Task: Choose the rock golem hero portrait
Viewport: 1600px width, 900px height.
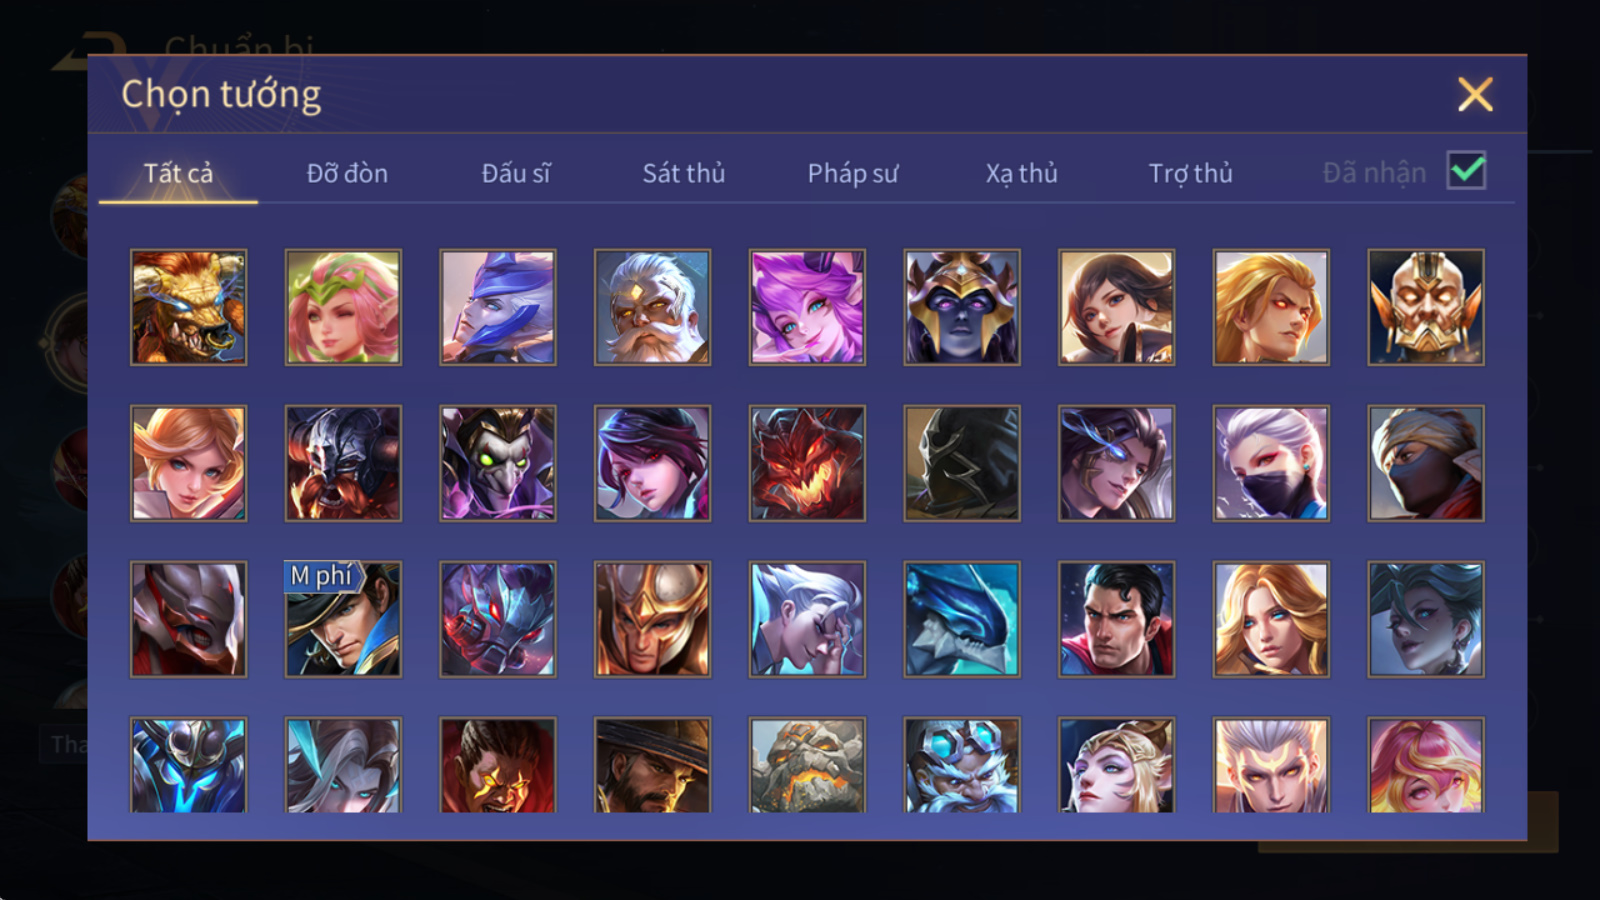Action: tap(807, 765)
